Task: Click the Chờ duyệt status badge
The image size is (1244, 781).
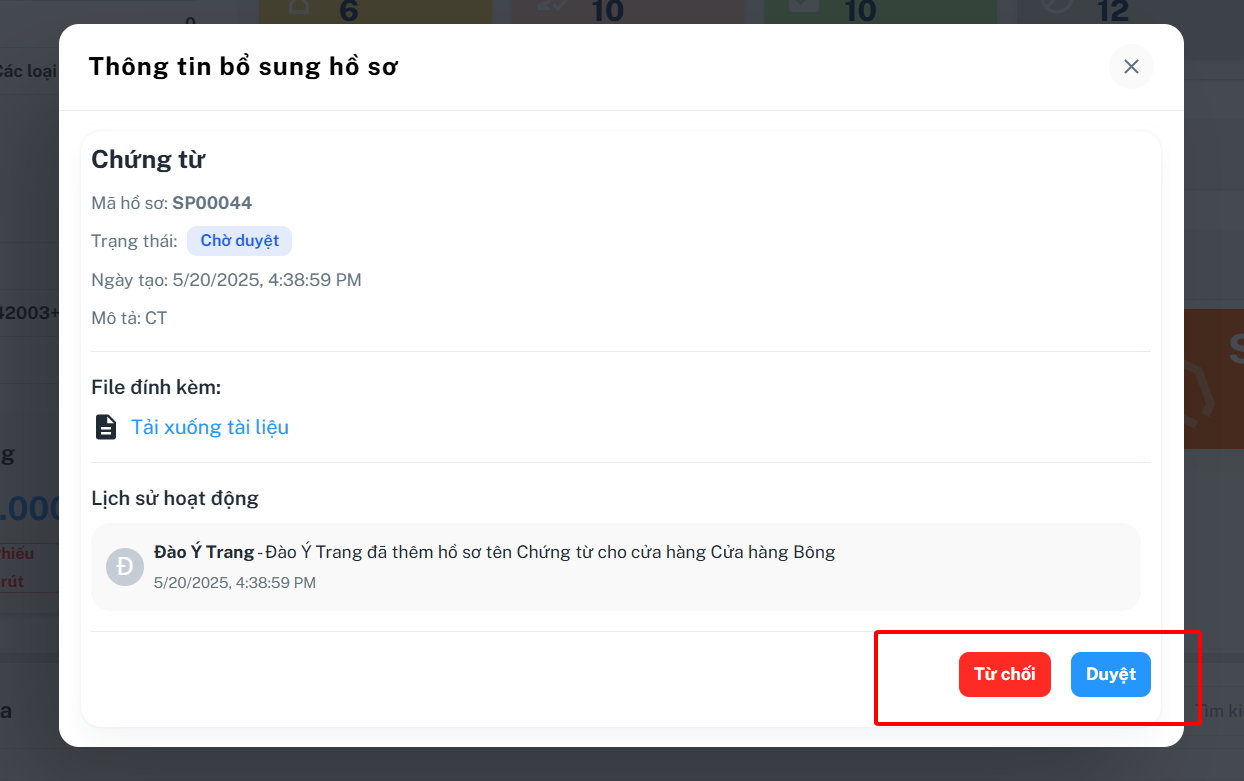Action: (x=240, y=241)
